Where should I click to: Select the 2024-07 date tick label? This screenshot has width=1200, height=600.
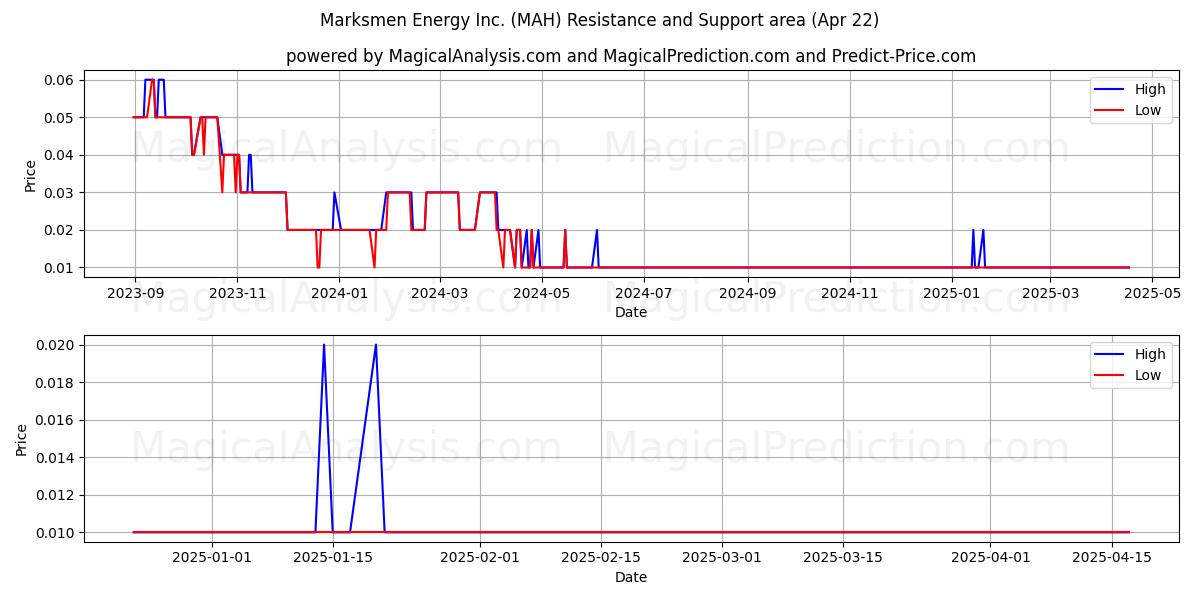coord(643,294)
